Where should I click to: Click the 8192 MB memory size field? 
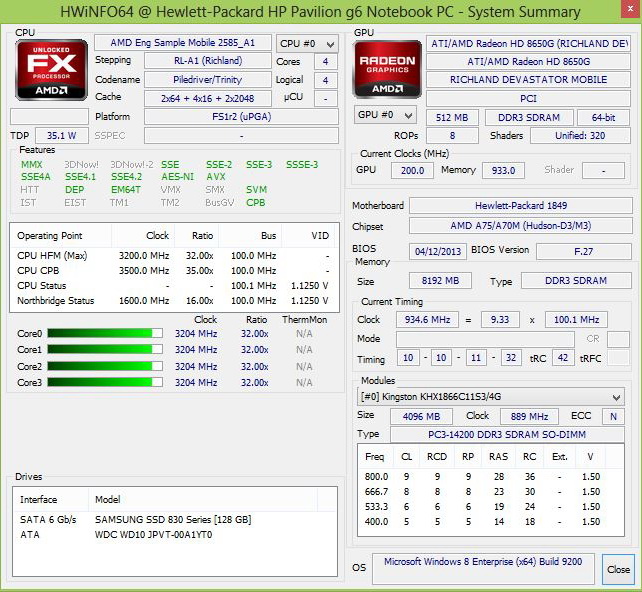tap(440, 281)
